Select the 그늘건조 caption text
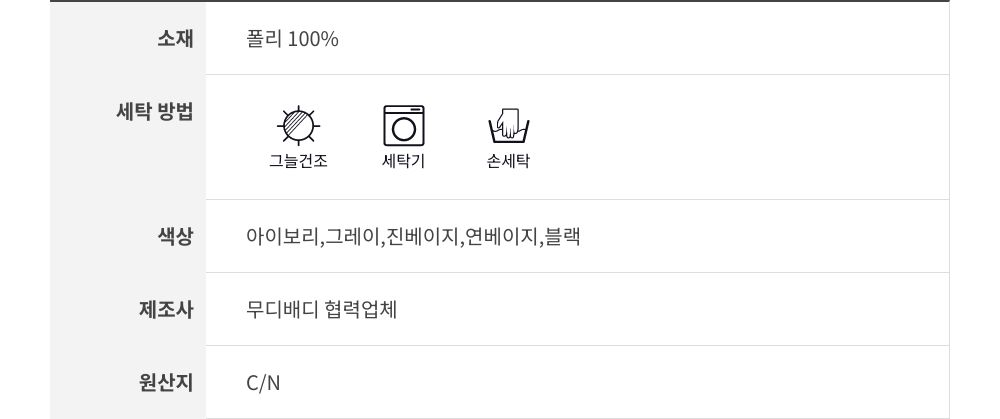 coord(298,161)
